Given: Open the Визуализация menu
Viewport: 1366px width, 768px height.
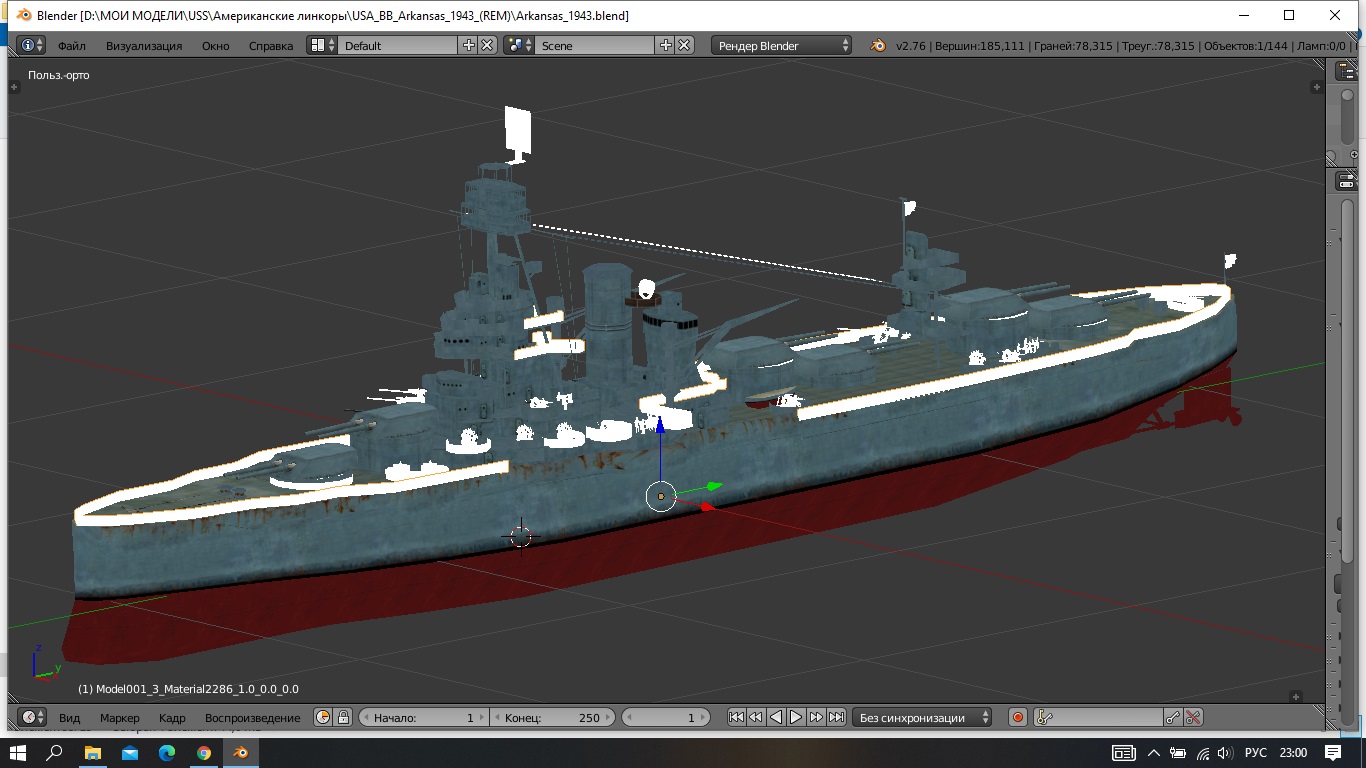Looking at the screenshot, I should coord(144,46).
